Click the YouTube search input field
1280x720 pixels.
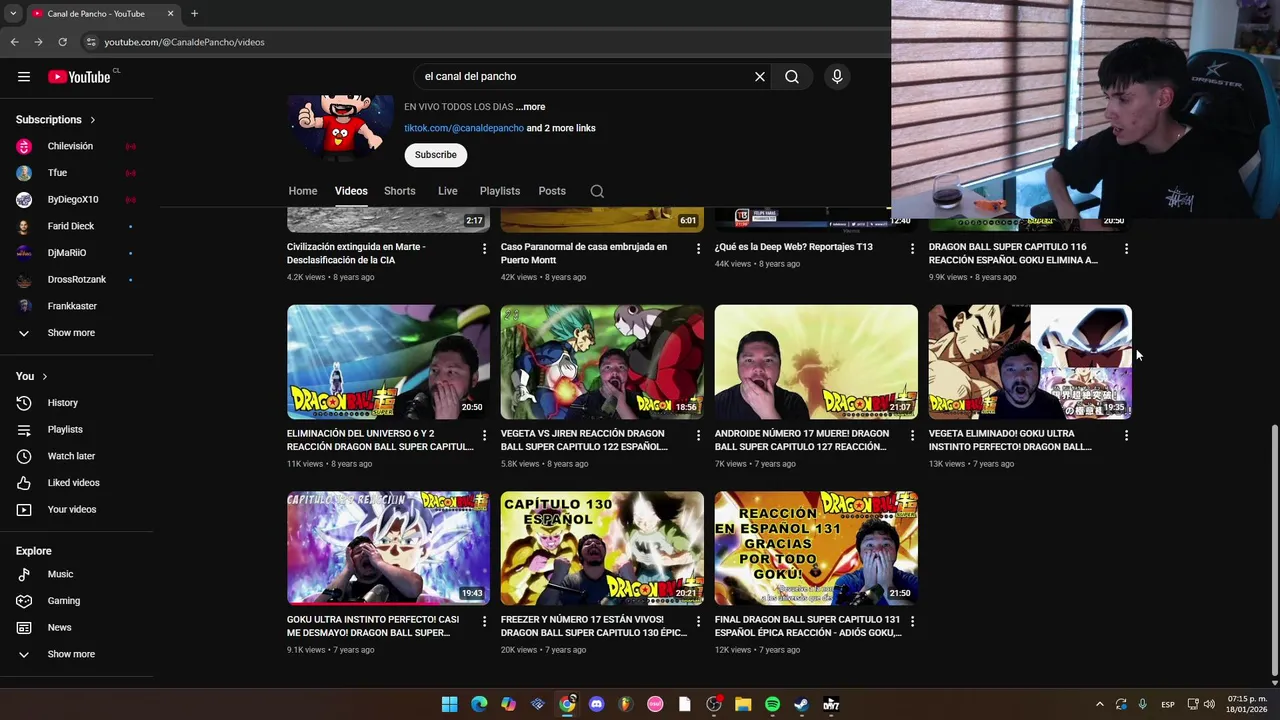pos(585,77)
